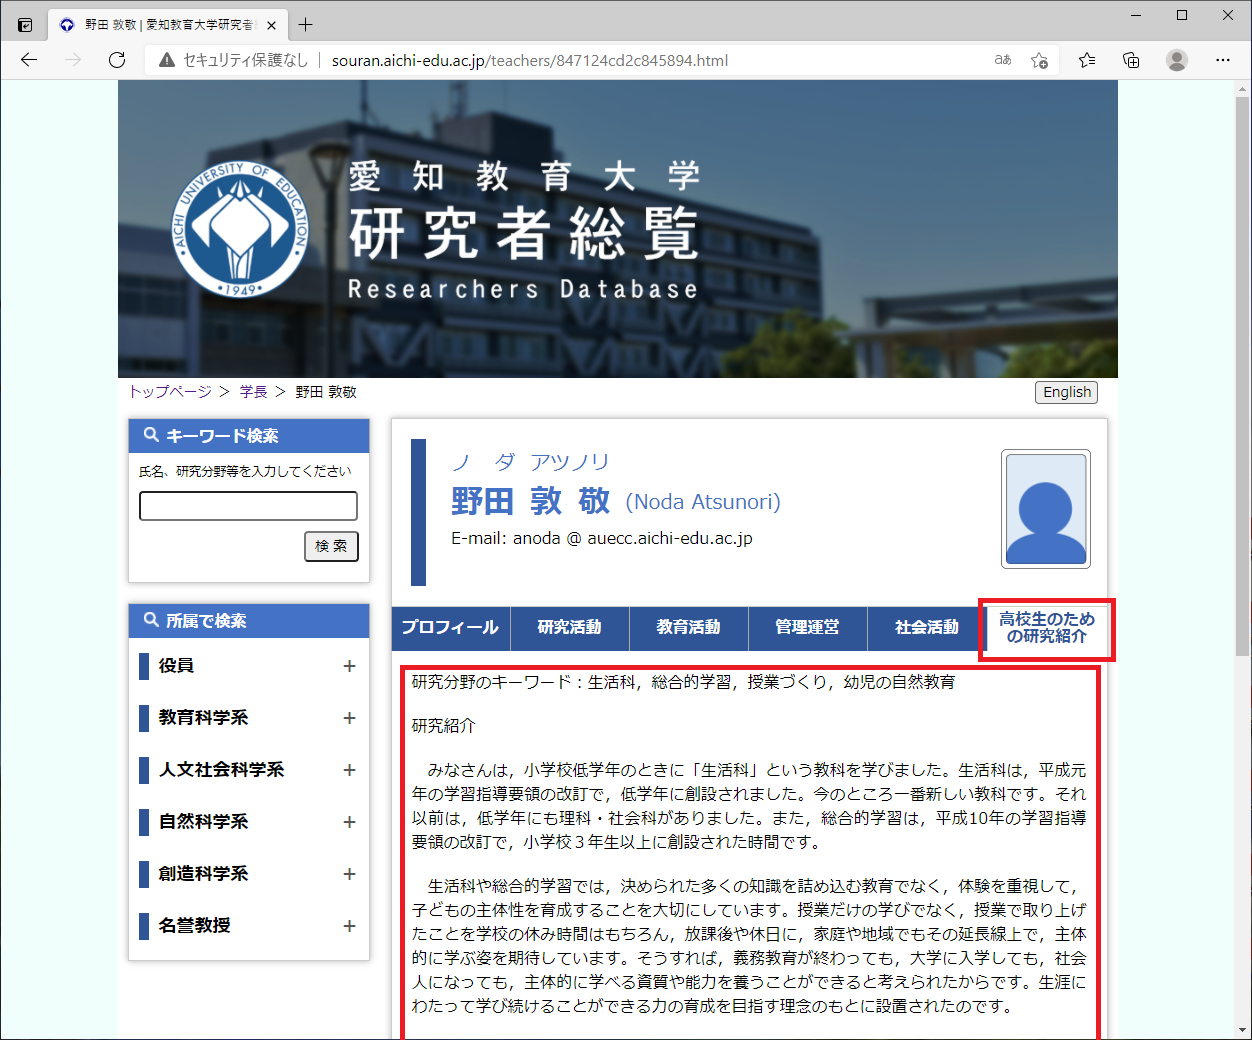Open the 高校生のための研究紹介 tab
Screen dimensions: 1252x1040
(x=1047, y=628)
